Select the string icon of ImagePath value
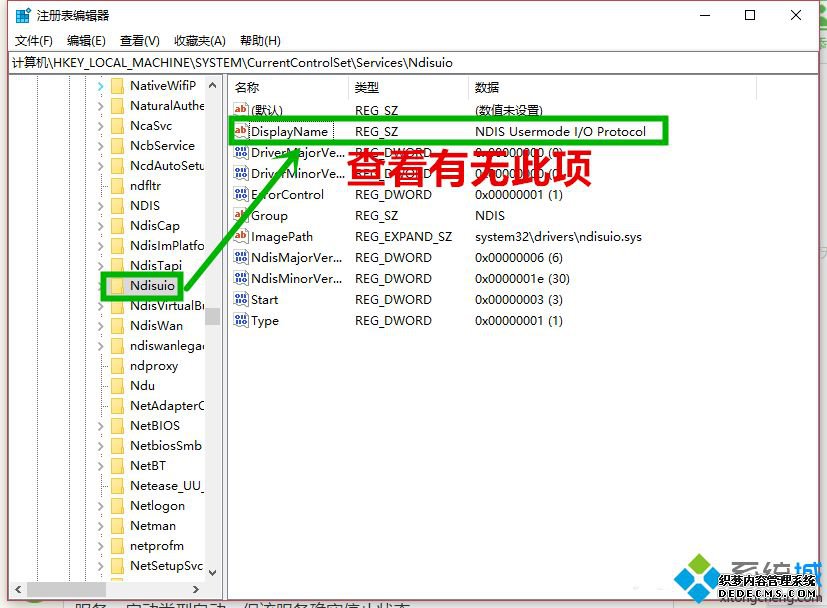This screenshot has width=827, height=608. click(x=241, y=236)
